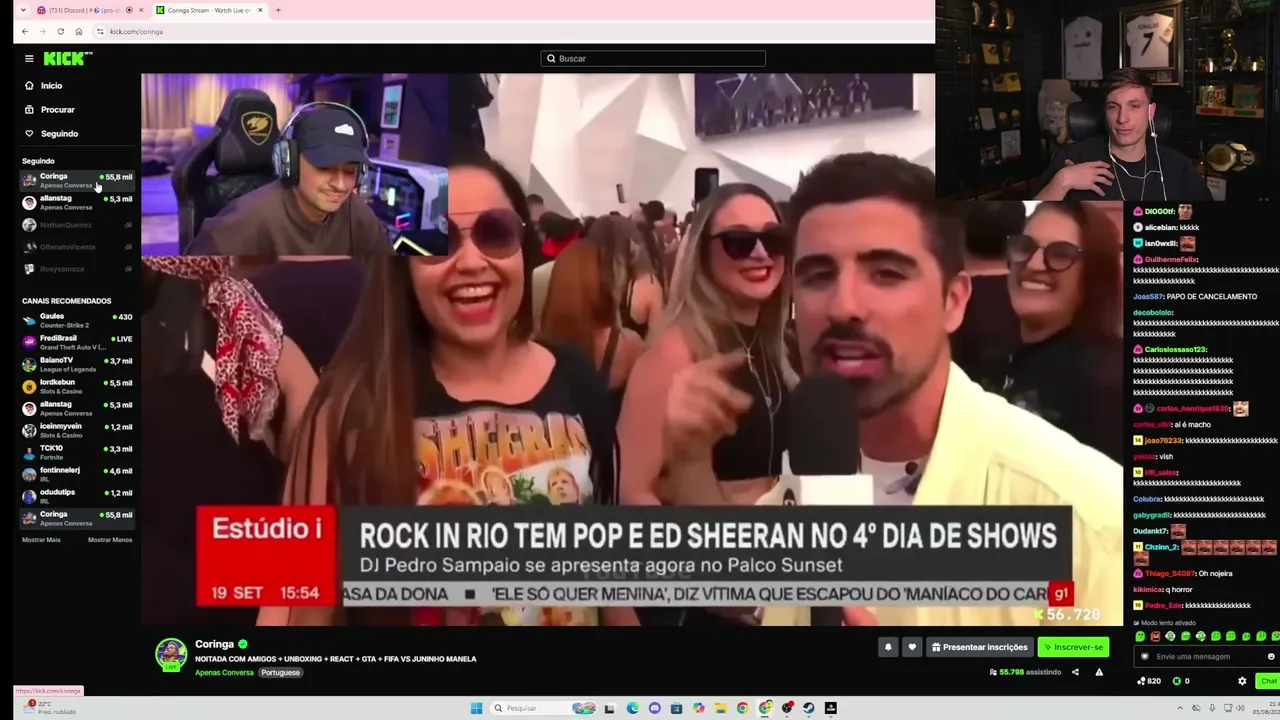The image size is (1280, 720).
Task: Open recommended channel BaianoTV
Action: [78, 364]
